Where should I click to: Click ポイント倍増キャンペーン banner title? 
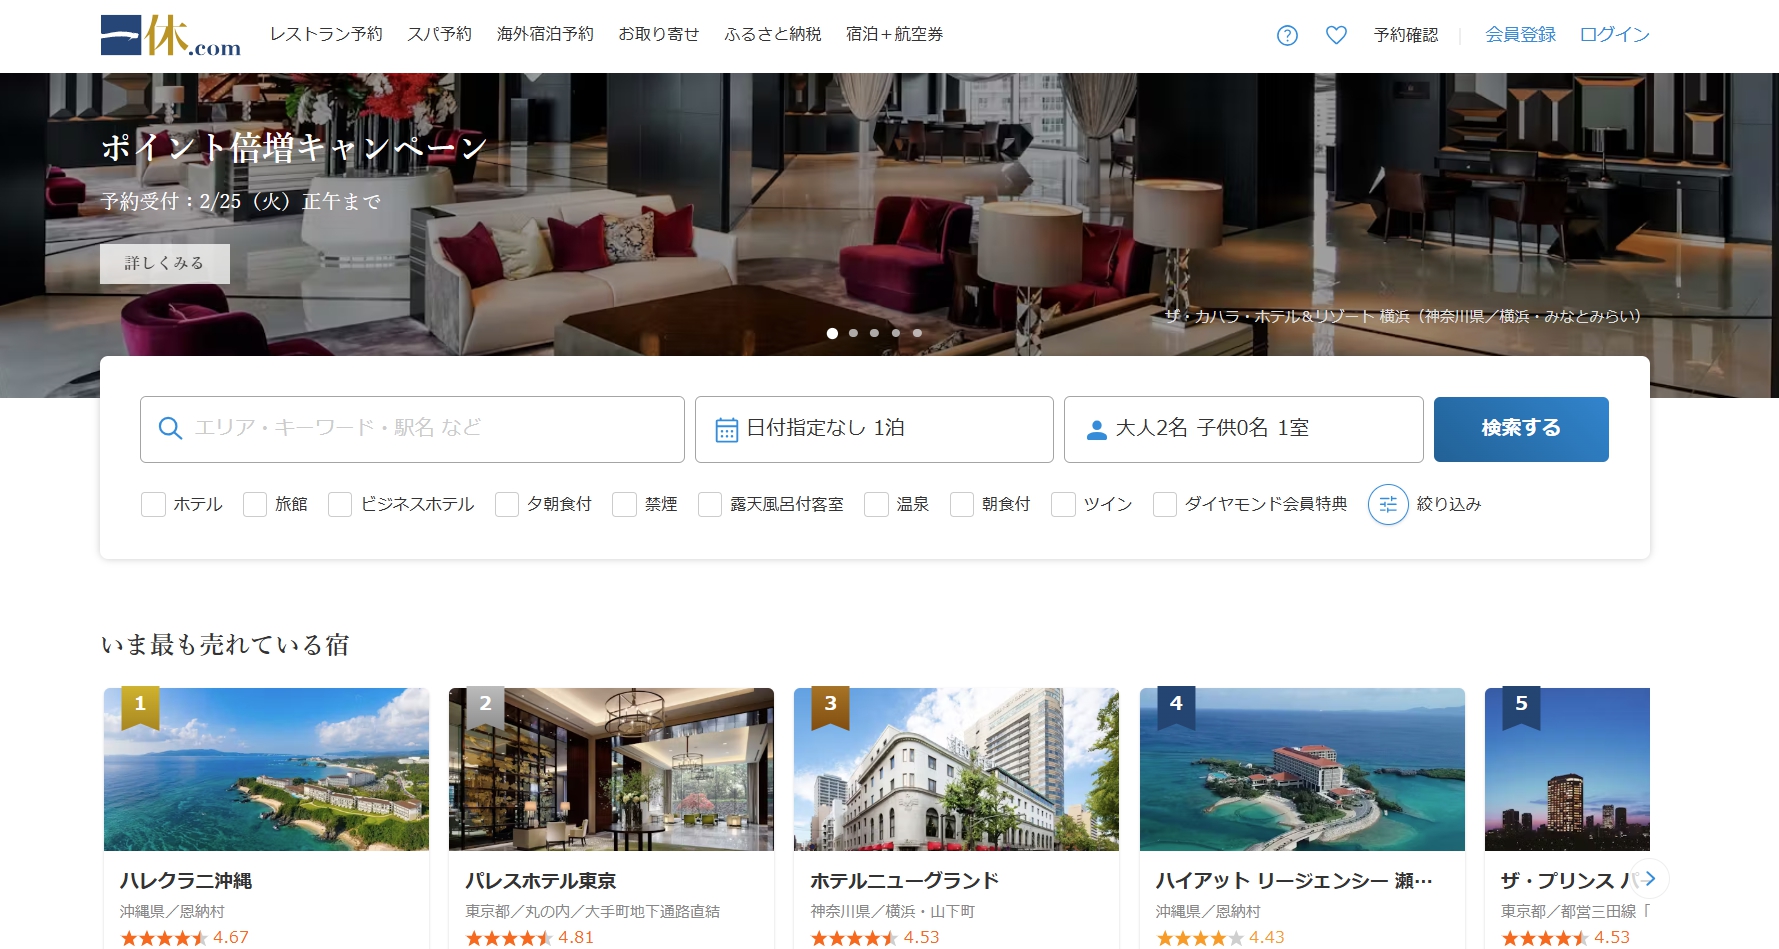(x=294, y=148)
